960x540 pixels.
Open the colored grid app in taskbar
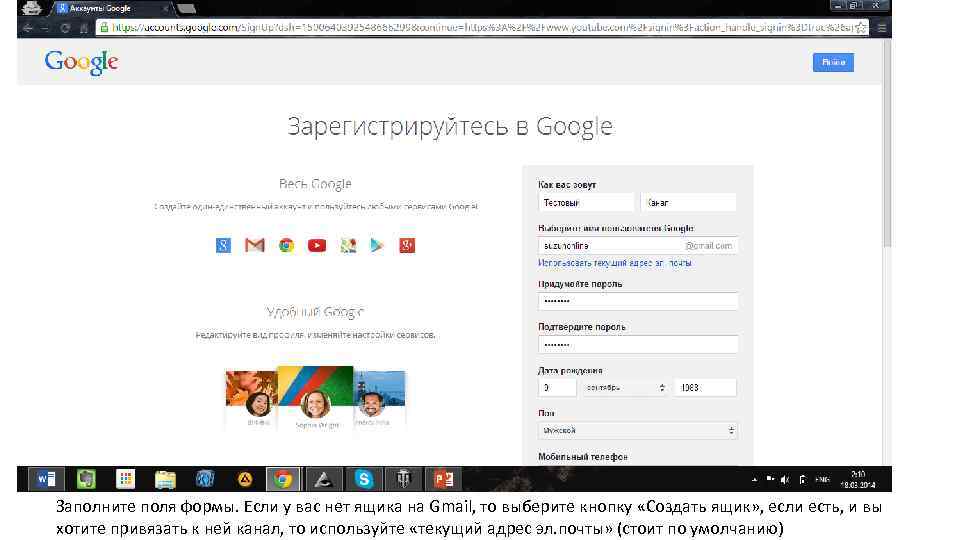click(126, 479)
